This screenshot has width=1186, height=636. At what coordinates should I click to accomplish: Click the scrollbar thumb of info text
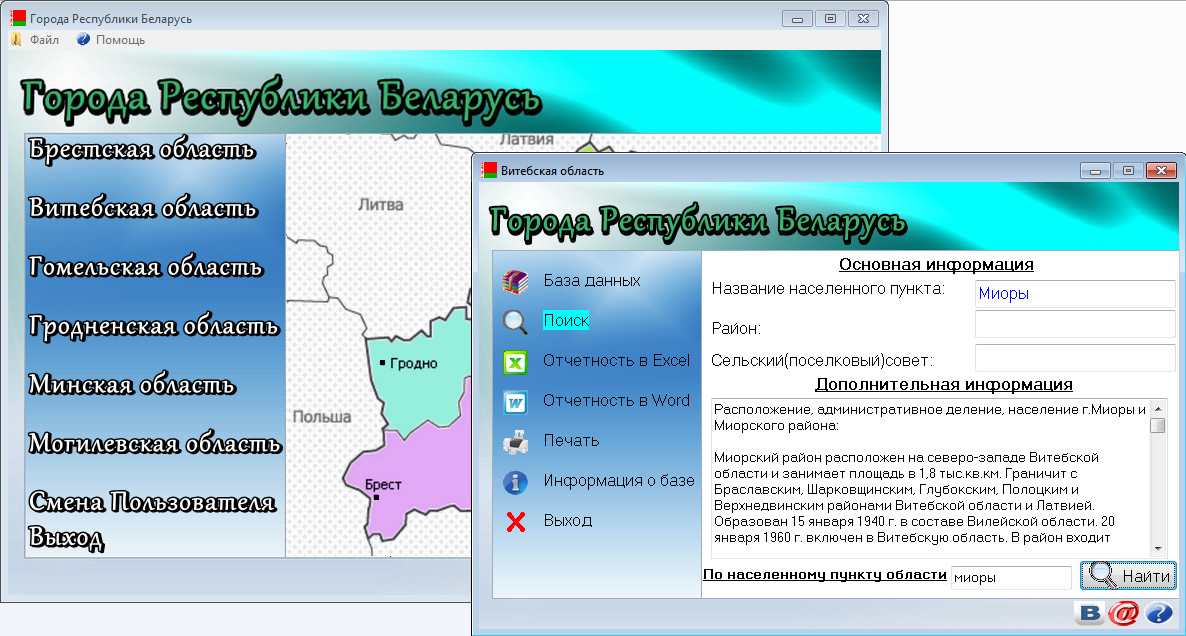[x=1158, y=426]
